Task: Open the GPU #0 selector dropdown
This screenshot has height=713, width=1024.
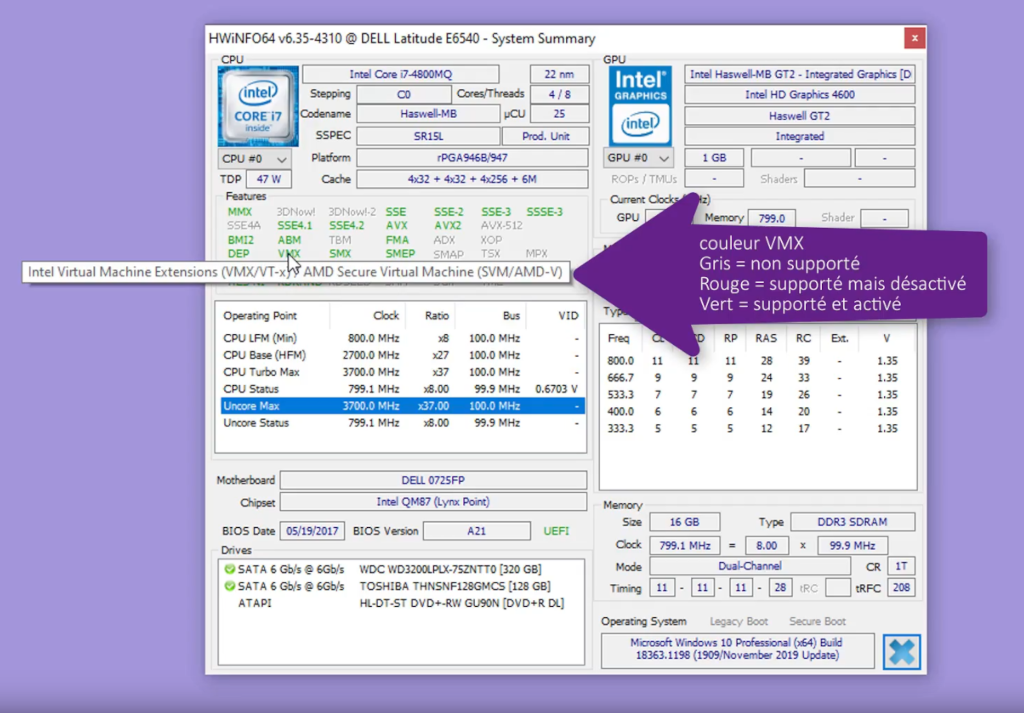Action: 638,158
